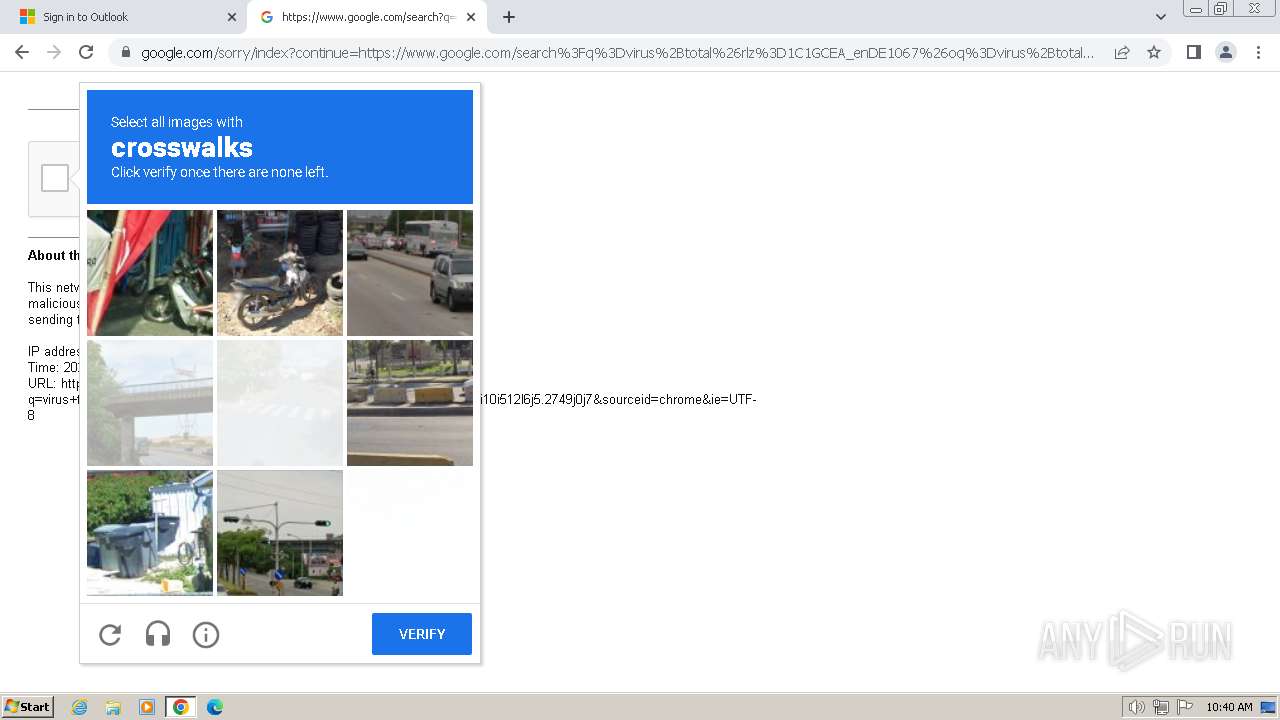
Task: Open volume control in system tray
Action: pyautogui.click(x=1136, y=707)
